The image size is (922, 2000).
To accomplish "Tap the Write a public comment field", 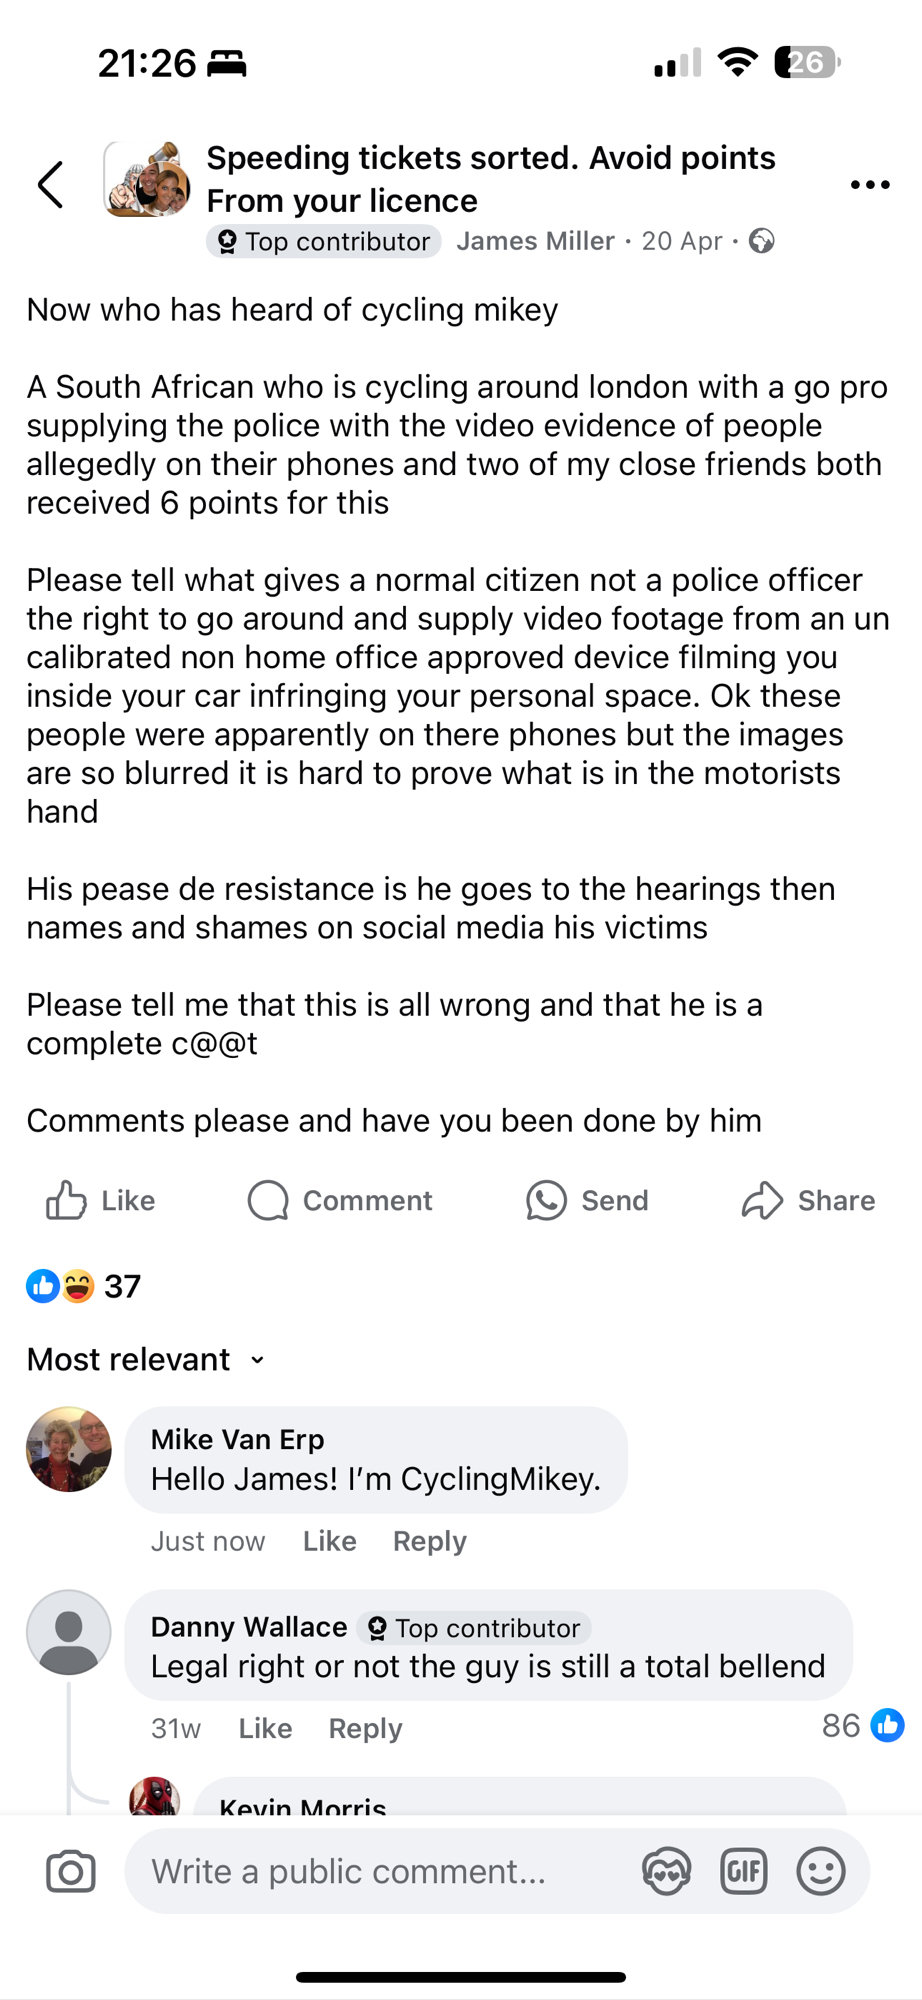I will [380, 1872].
